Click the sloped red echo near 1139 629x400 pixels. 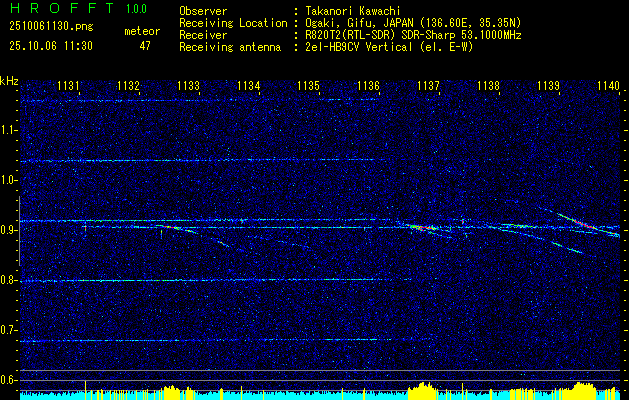point(585,223)
